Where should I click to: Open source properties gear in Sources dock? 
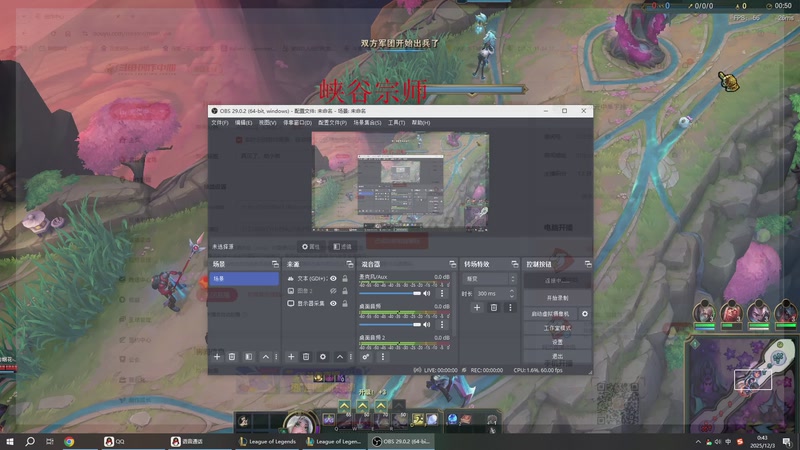(x=322, y=357)
